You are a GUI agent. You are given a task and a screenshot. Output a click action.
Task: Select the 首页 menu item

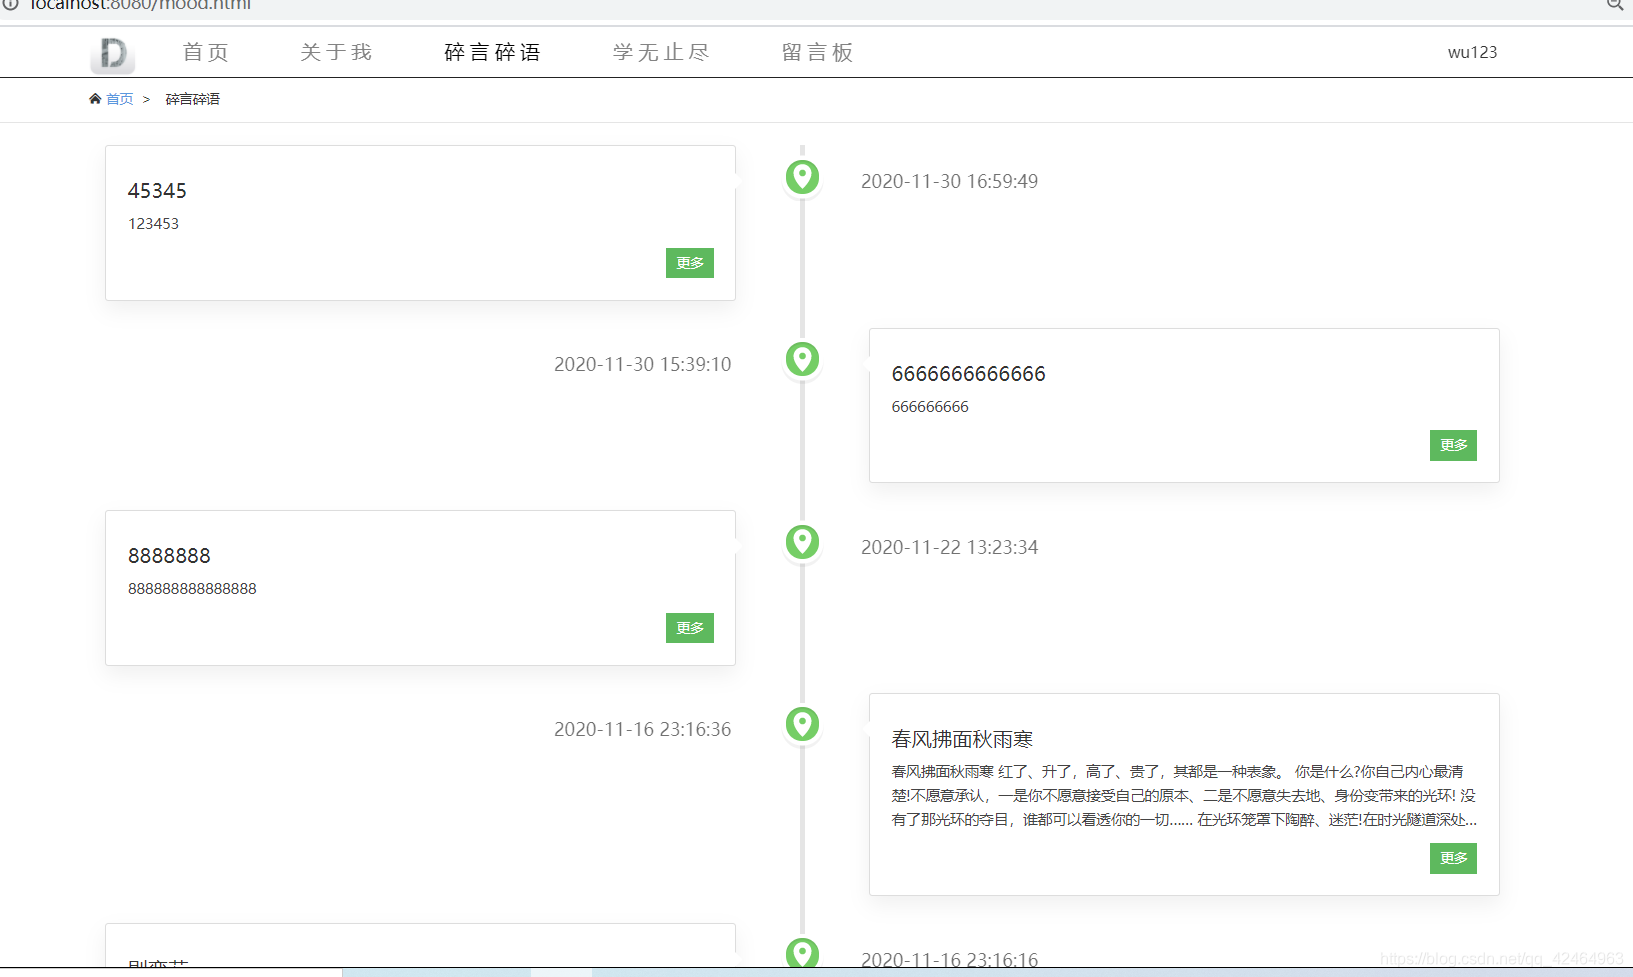tap(204, 52)
